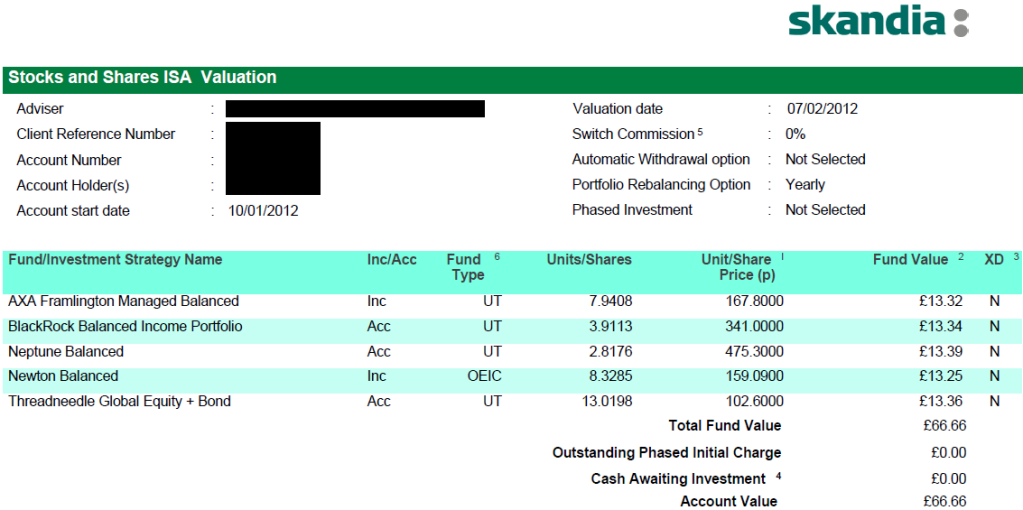The height and width of the screenshot is (510, 1023).
Task: Click the account start date 10/01/2012
Action: pyautogui.click(x=263, y=211)
